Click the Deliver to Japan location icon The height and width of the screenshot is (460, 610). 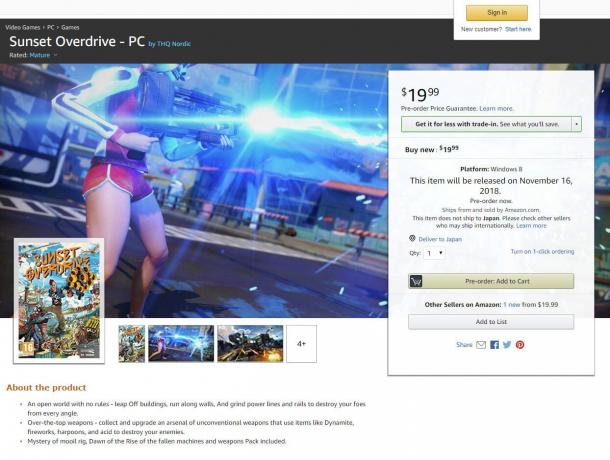click(412, 239)
